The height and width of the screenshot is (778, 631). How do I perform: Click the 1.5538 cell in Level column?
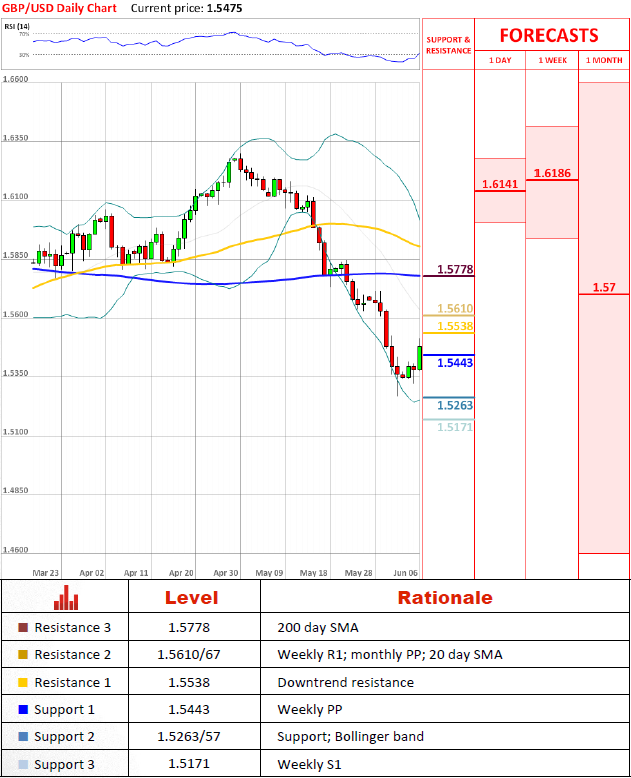[189, 683]
